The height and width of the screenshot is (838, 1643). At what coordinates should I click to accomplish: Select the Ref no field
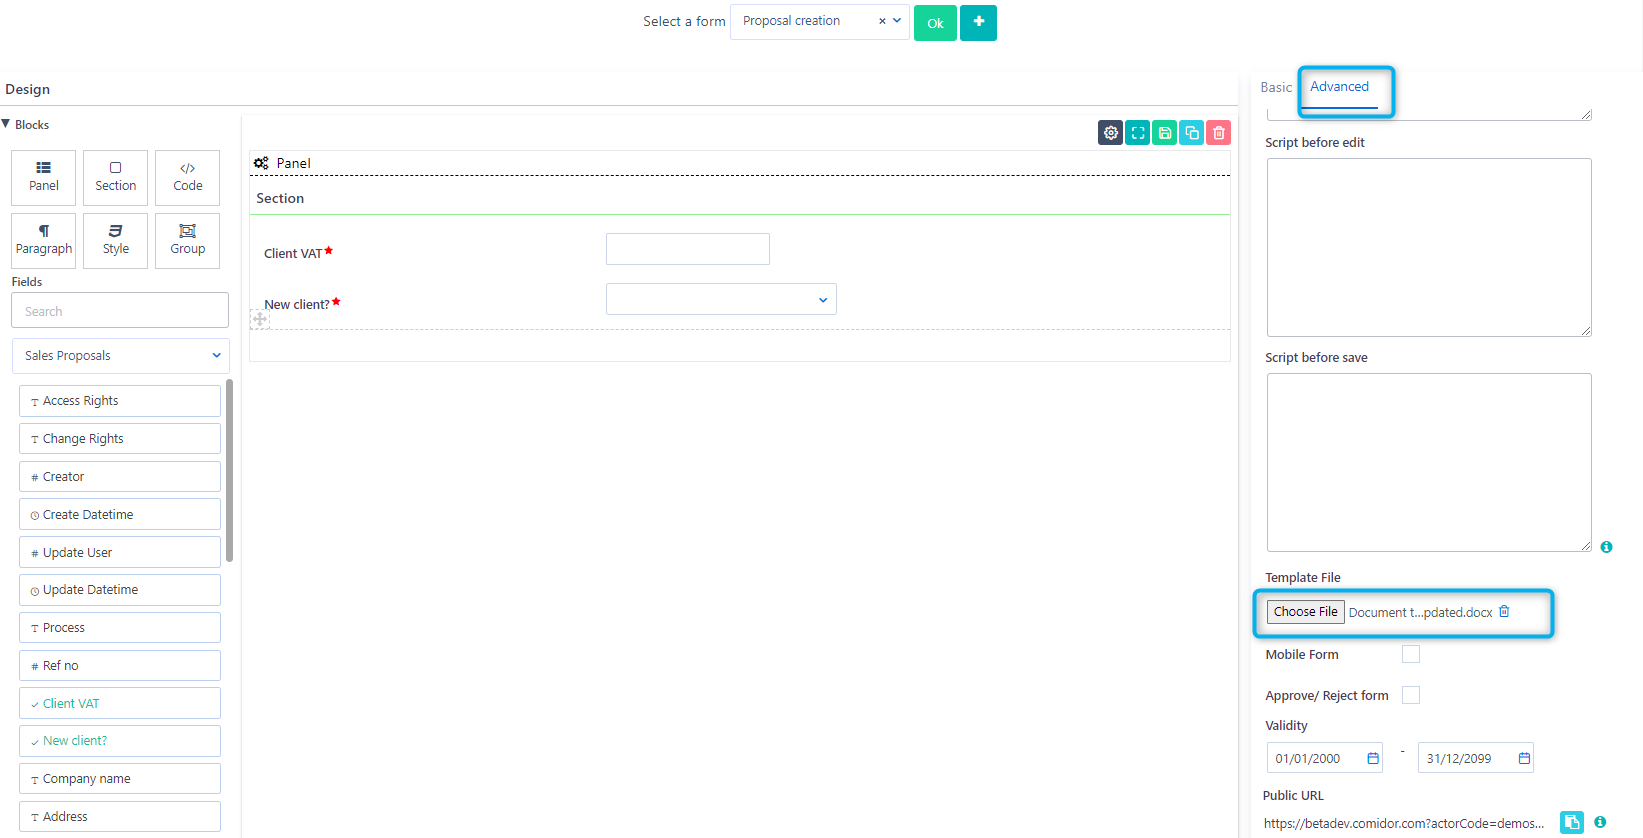pos(120,666)
